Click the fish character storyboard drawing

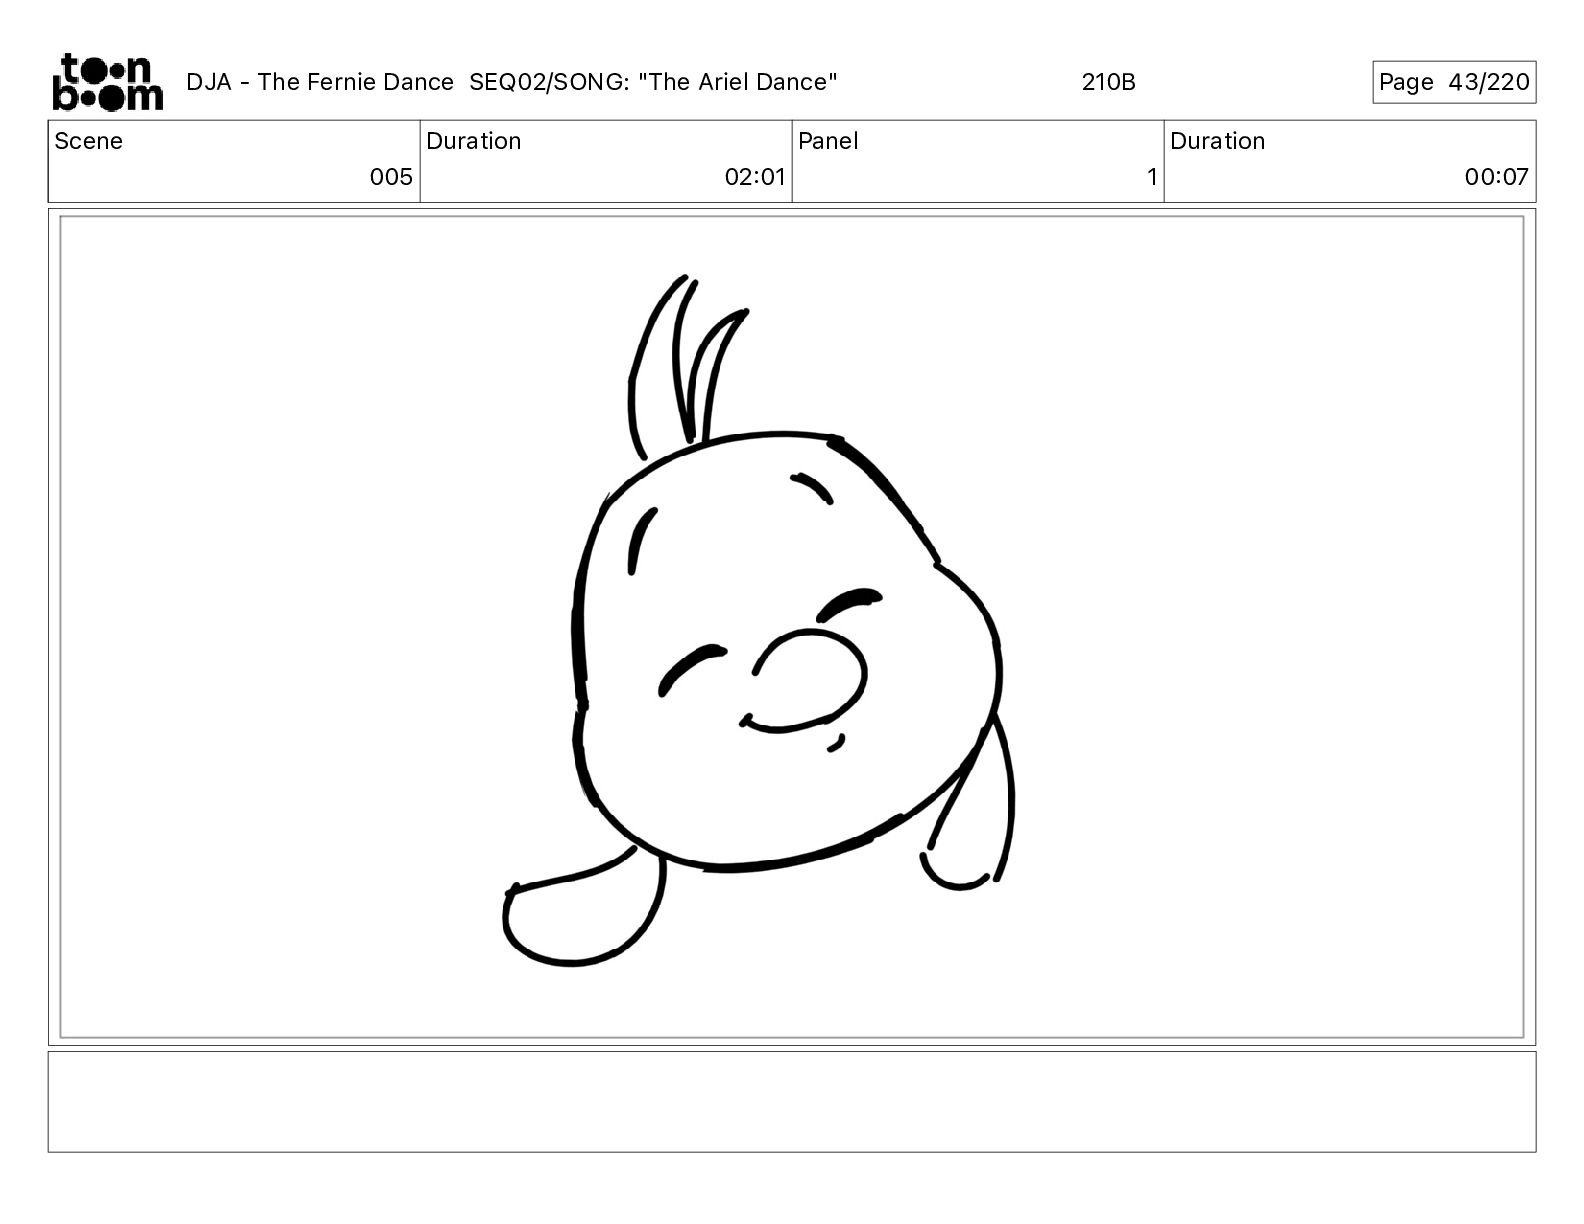[x=757, y=620]
